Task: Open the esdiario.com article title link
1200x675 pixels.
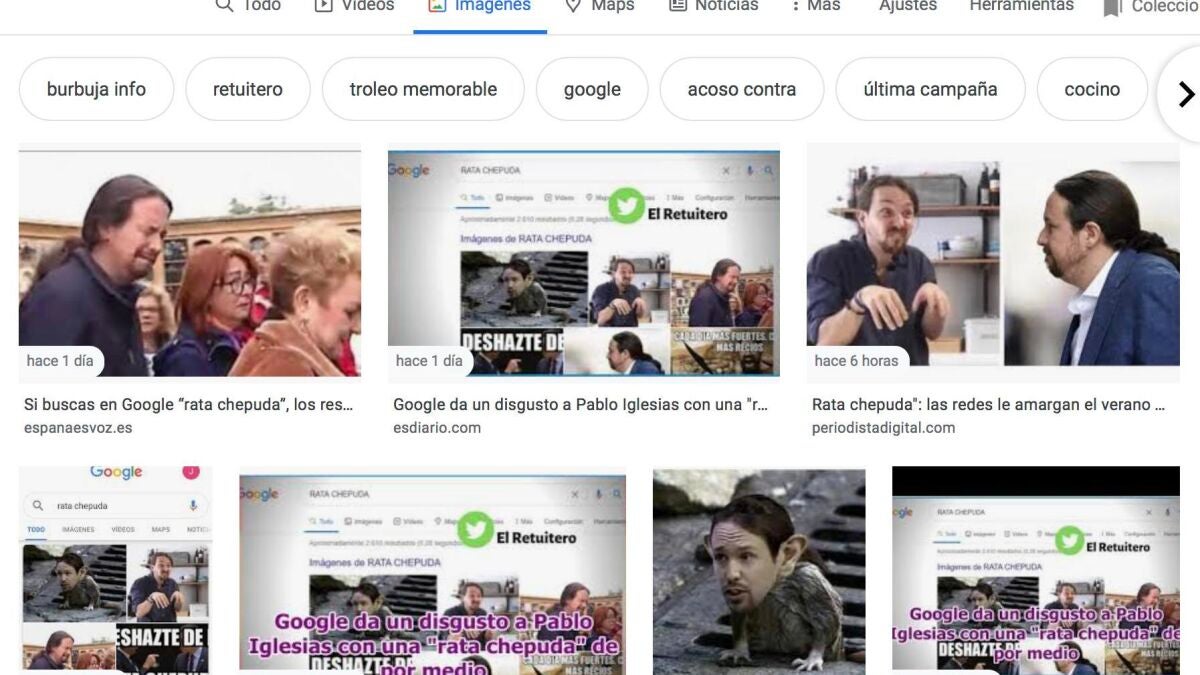Action: point(580,405)
